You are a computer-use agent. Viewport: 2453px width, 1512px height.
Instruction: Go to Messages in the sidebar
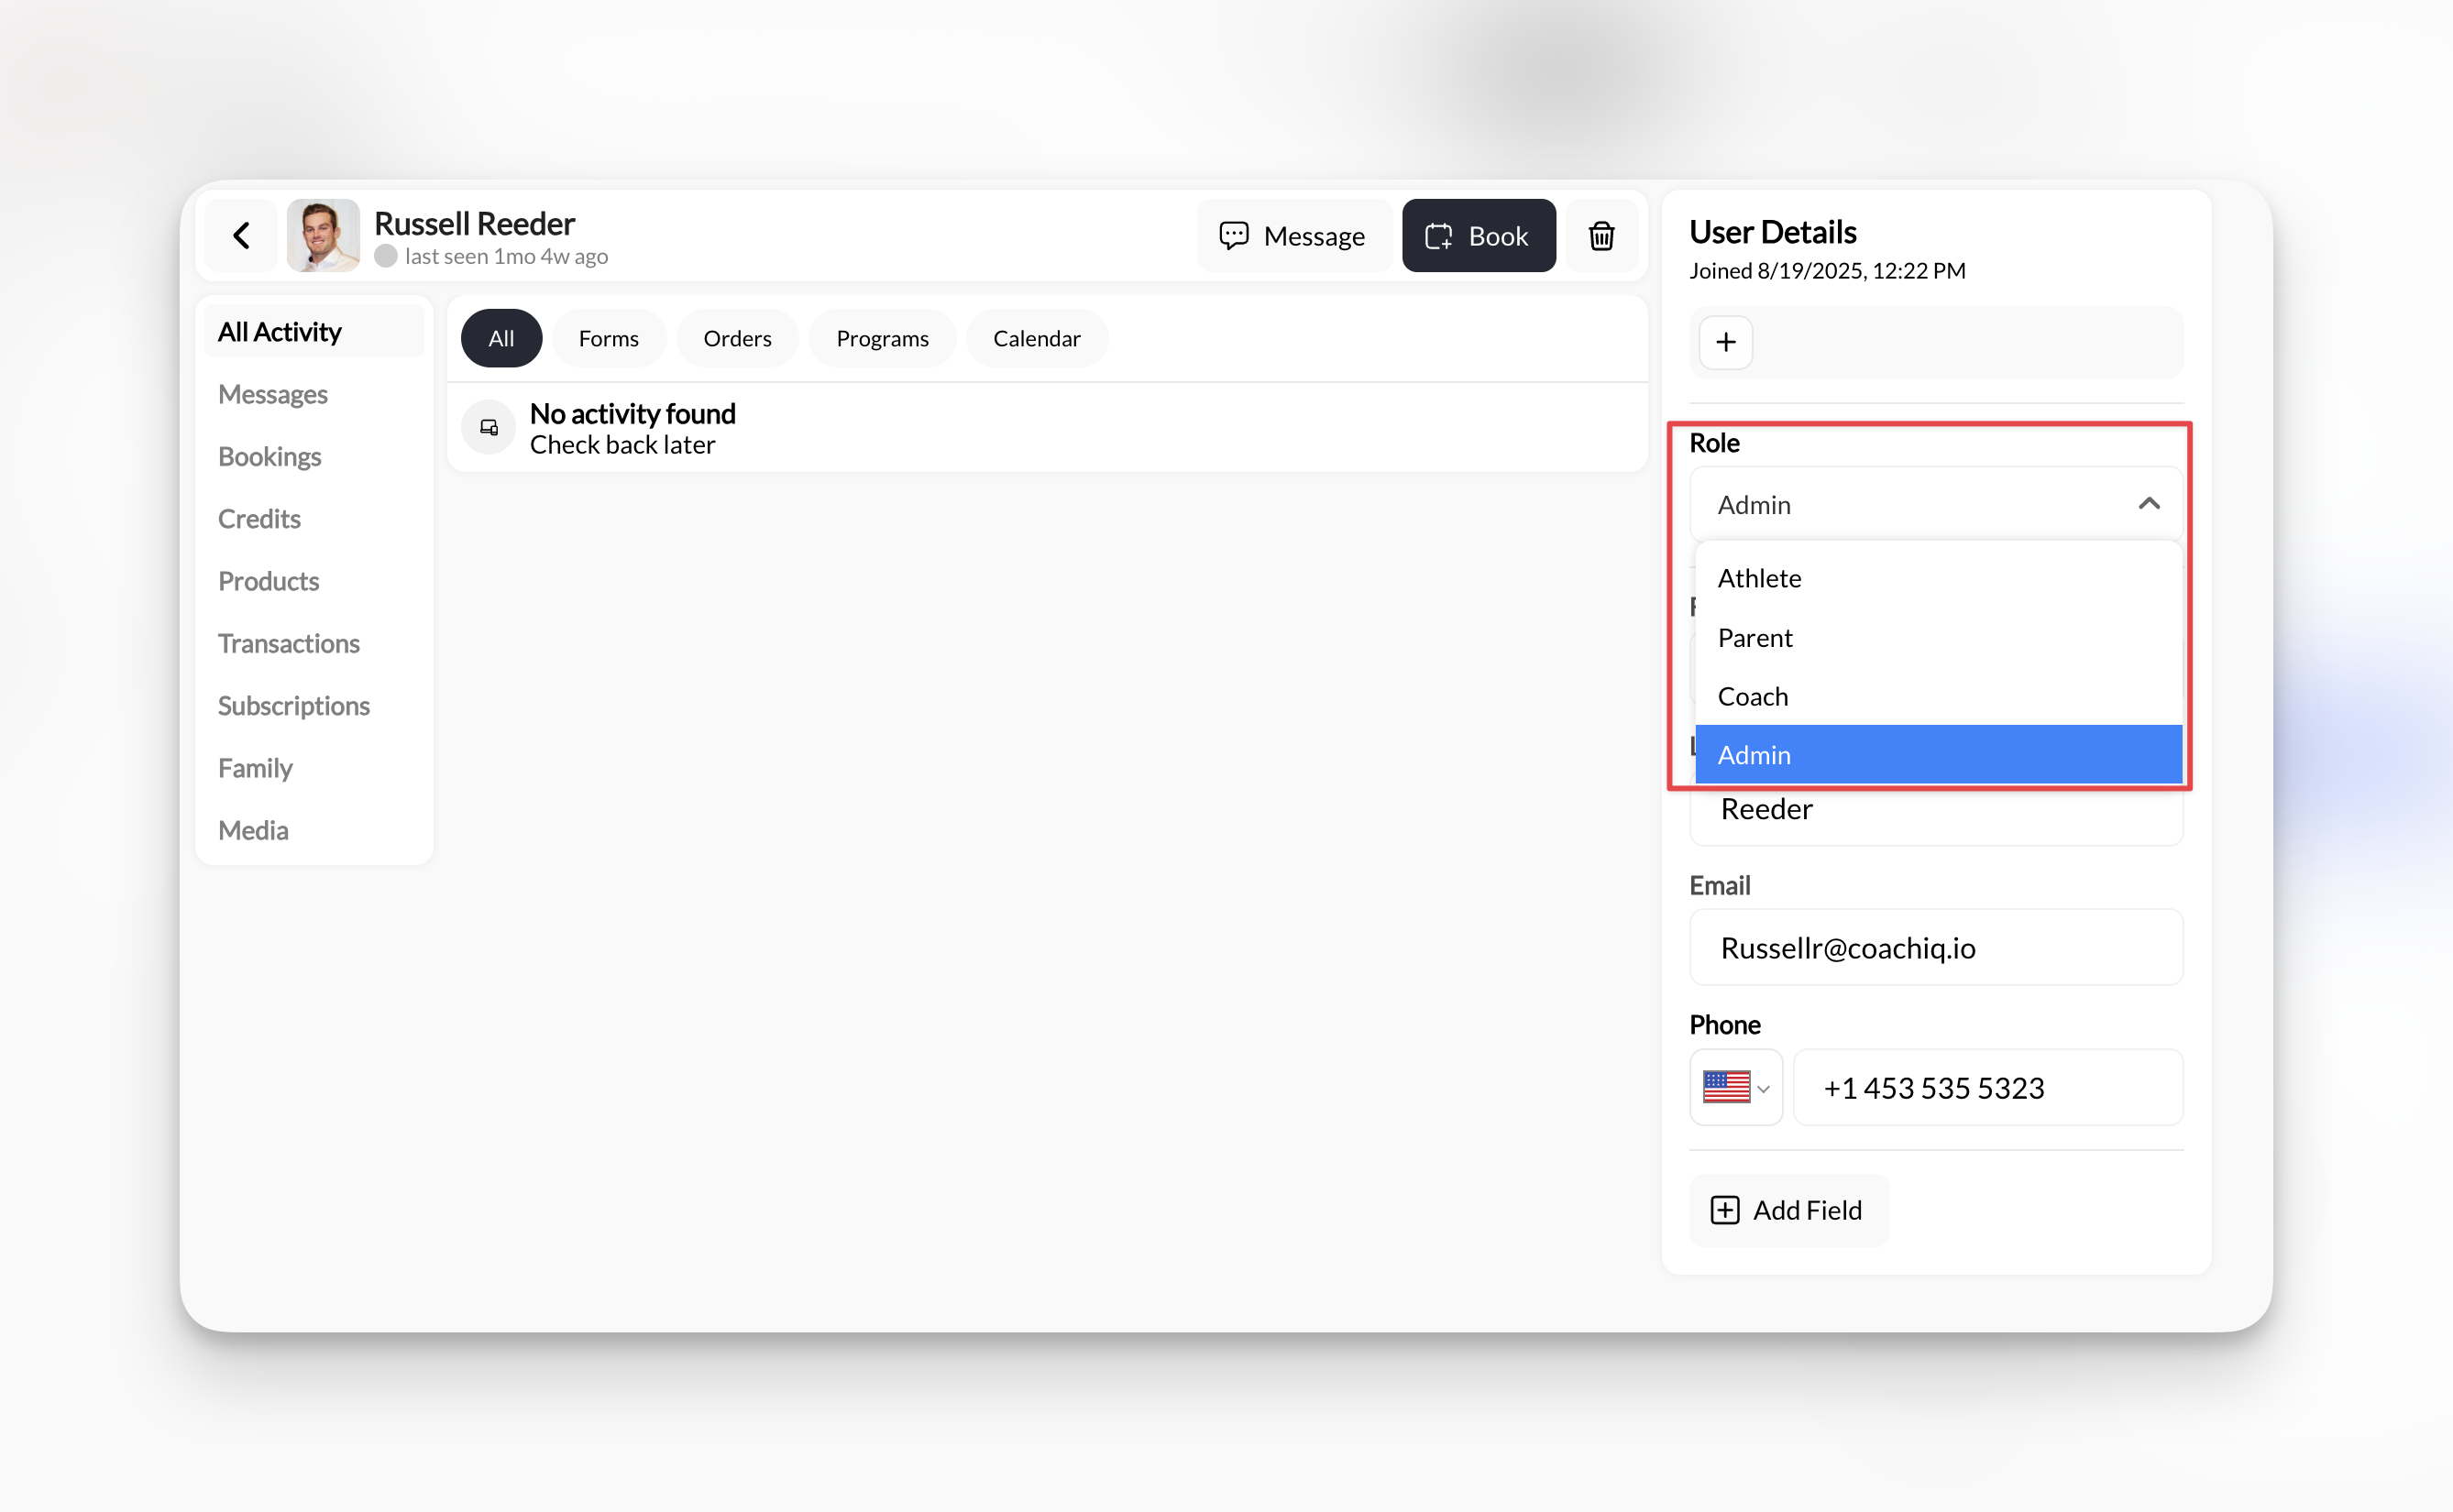(273, 394)
